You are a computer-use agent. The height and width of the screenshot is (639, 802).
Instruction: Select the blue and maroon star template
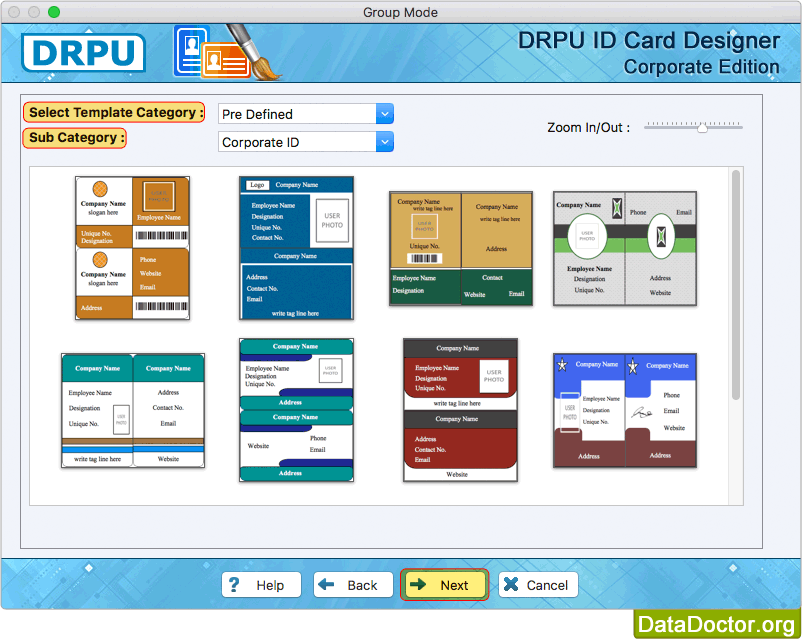(625, 410)
